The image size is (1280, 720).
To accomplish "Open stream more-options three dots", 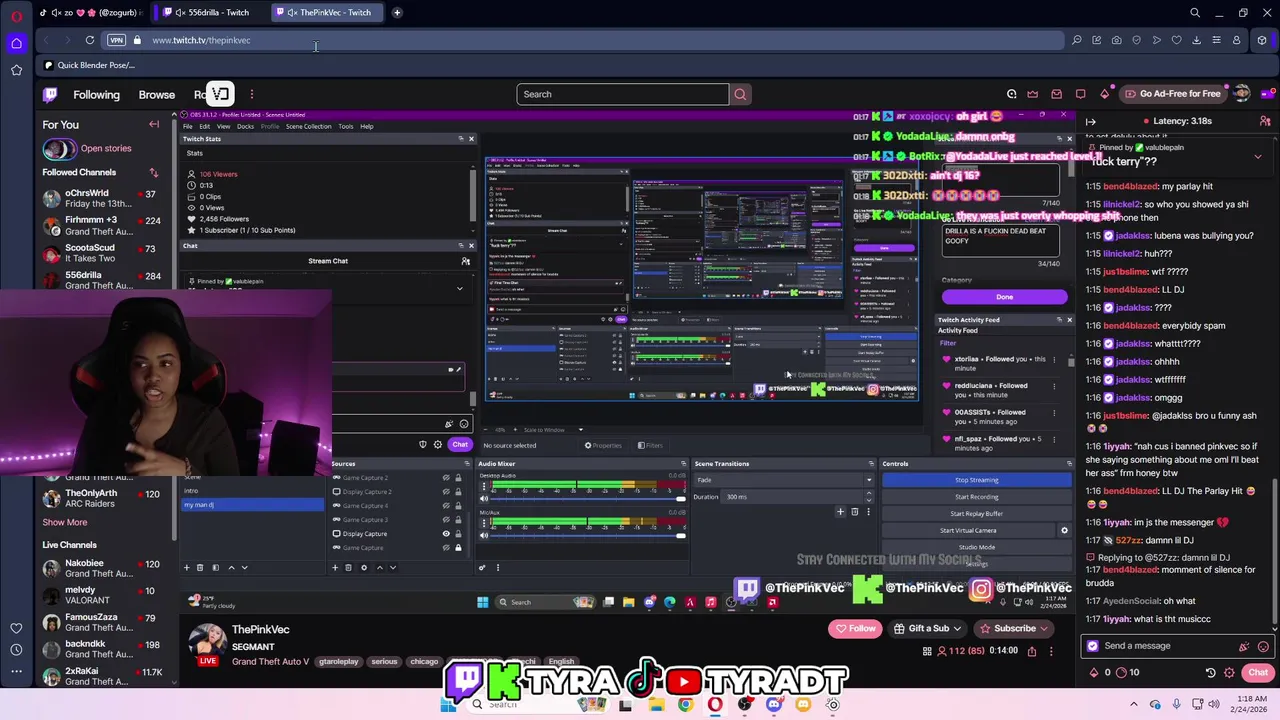I will pyautogui.click(x=1050, y=651).
